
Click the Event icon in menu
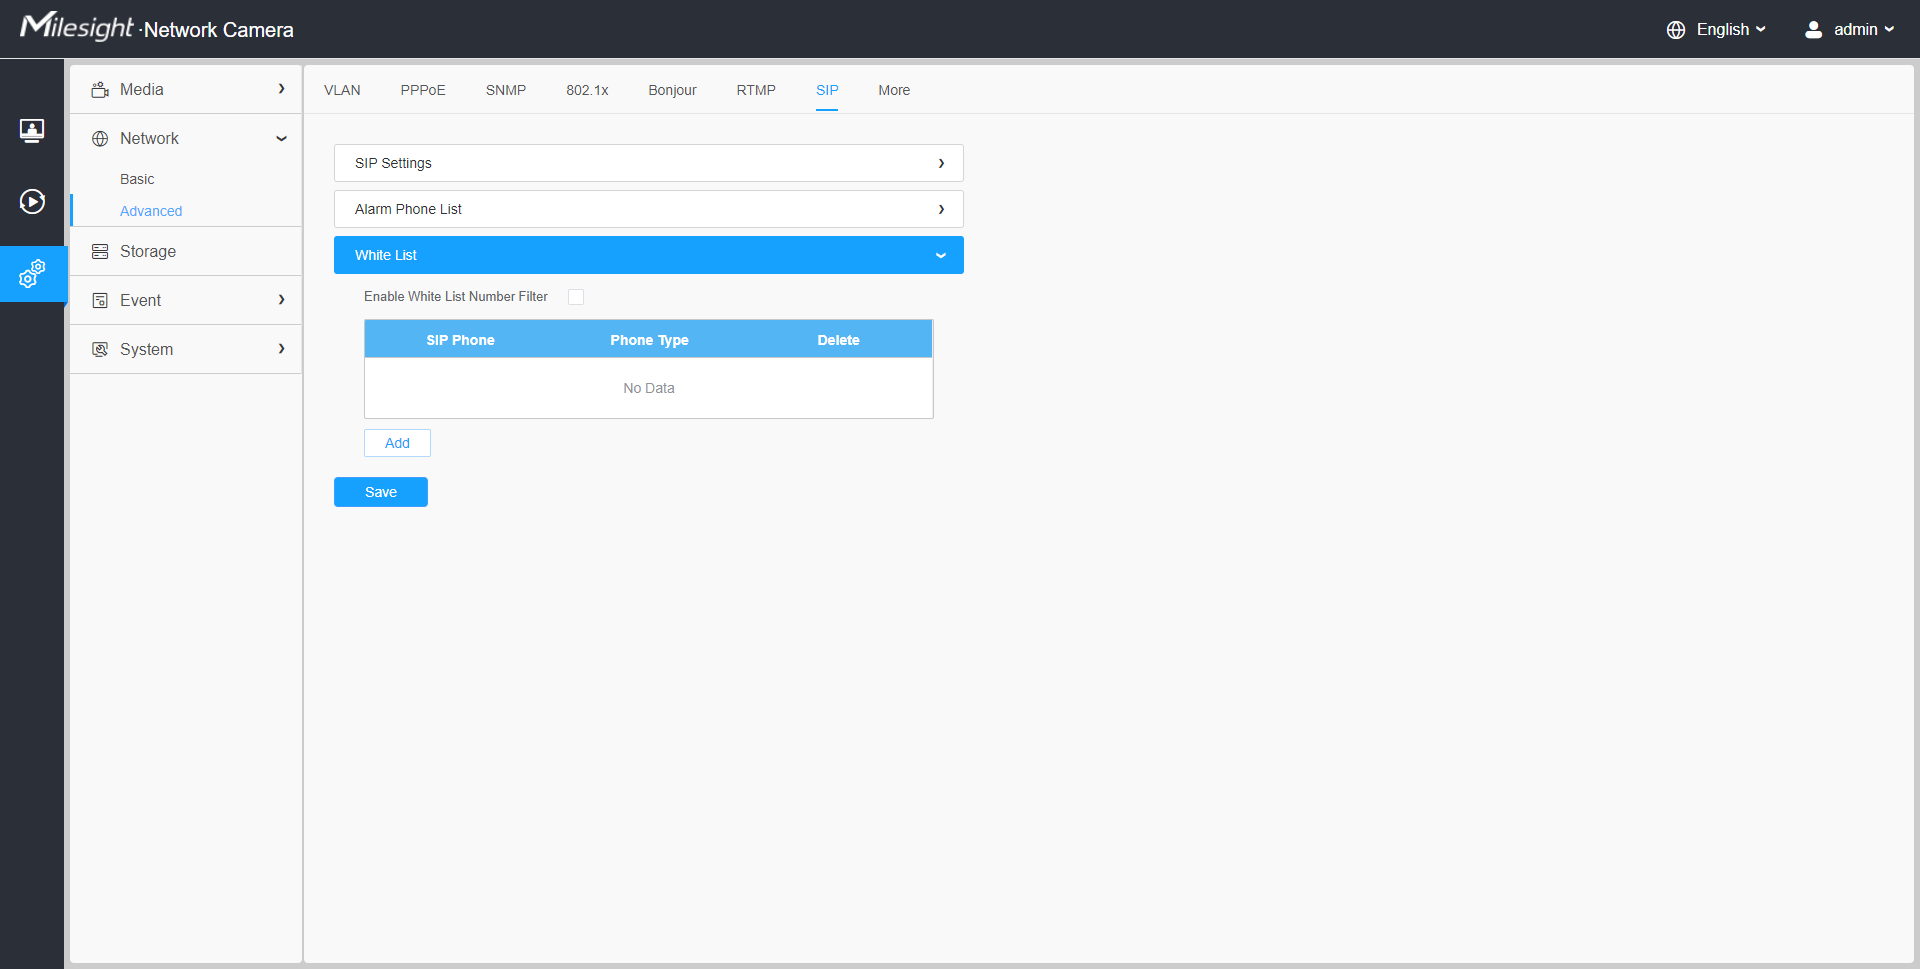pyautogui.click(x=100, y=301)
